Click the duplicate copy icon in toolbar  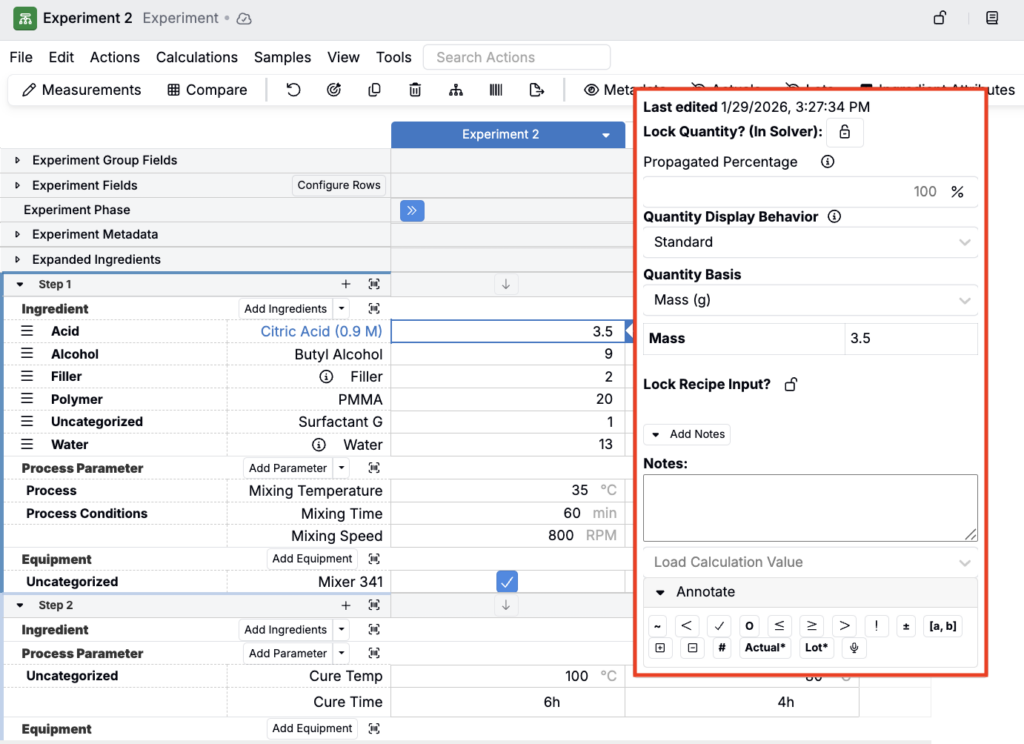[374, 90]
